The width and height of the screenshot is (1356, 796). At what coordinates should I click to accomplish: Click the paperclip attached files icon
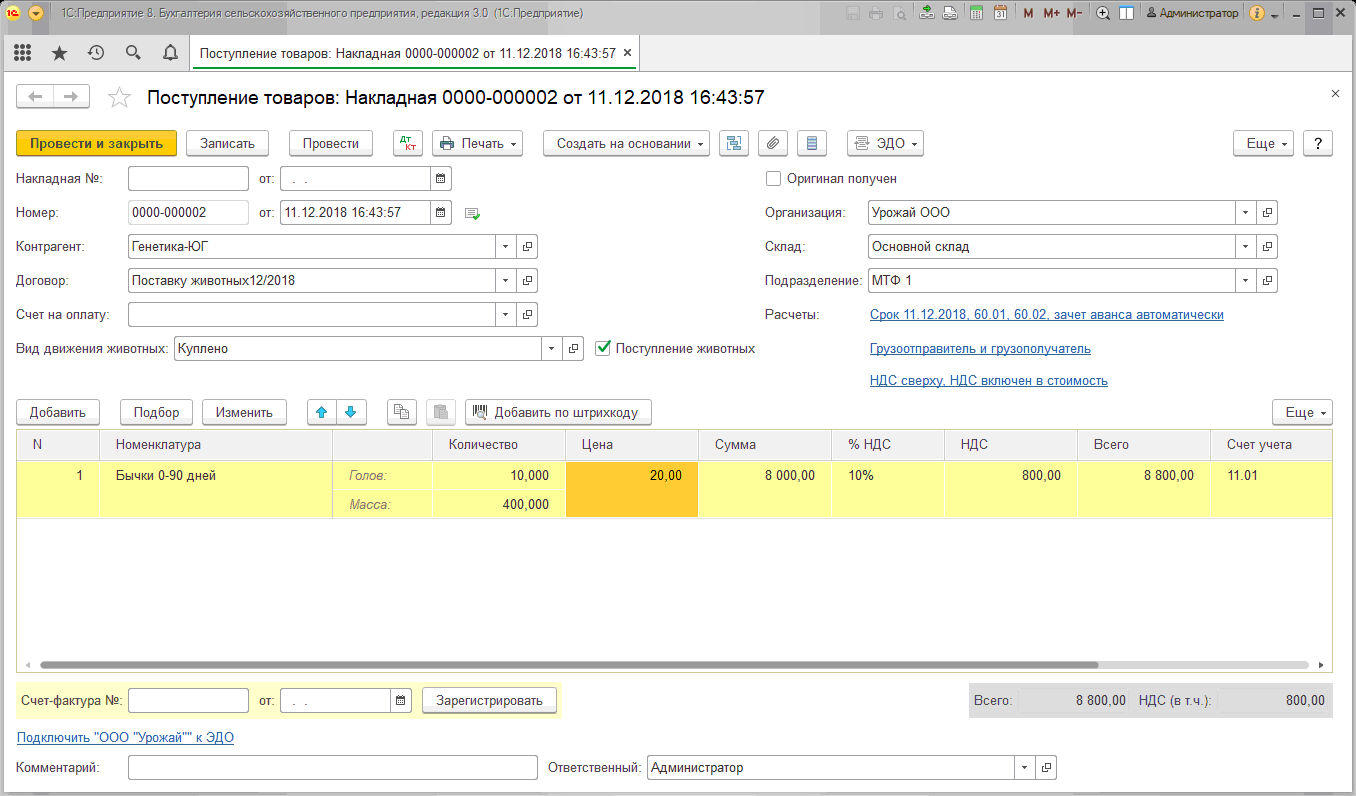(x=772, y=143)
